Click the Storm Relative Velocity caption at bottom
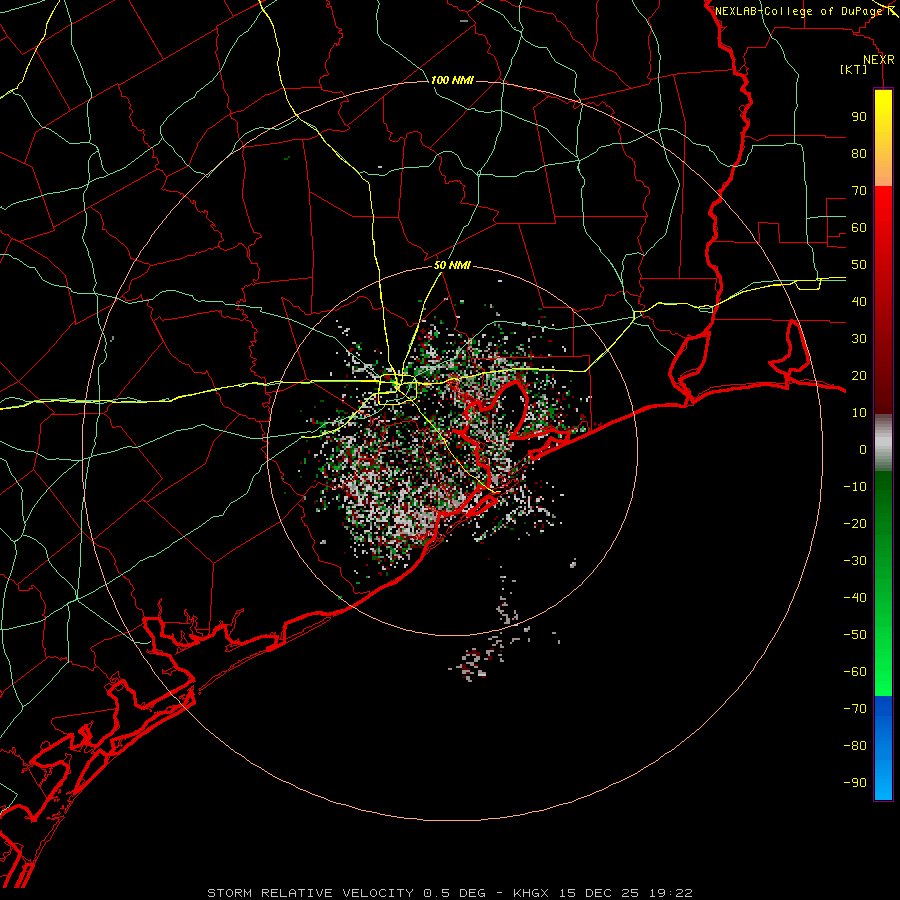Viewport: 900px width, 900px height. [450, 893]
